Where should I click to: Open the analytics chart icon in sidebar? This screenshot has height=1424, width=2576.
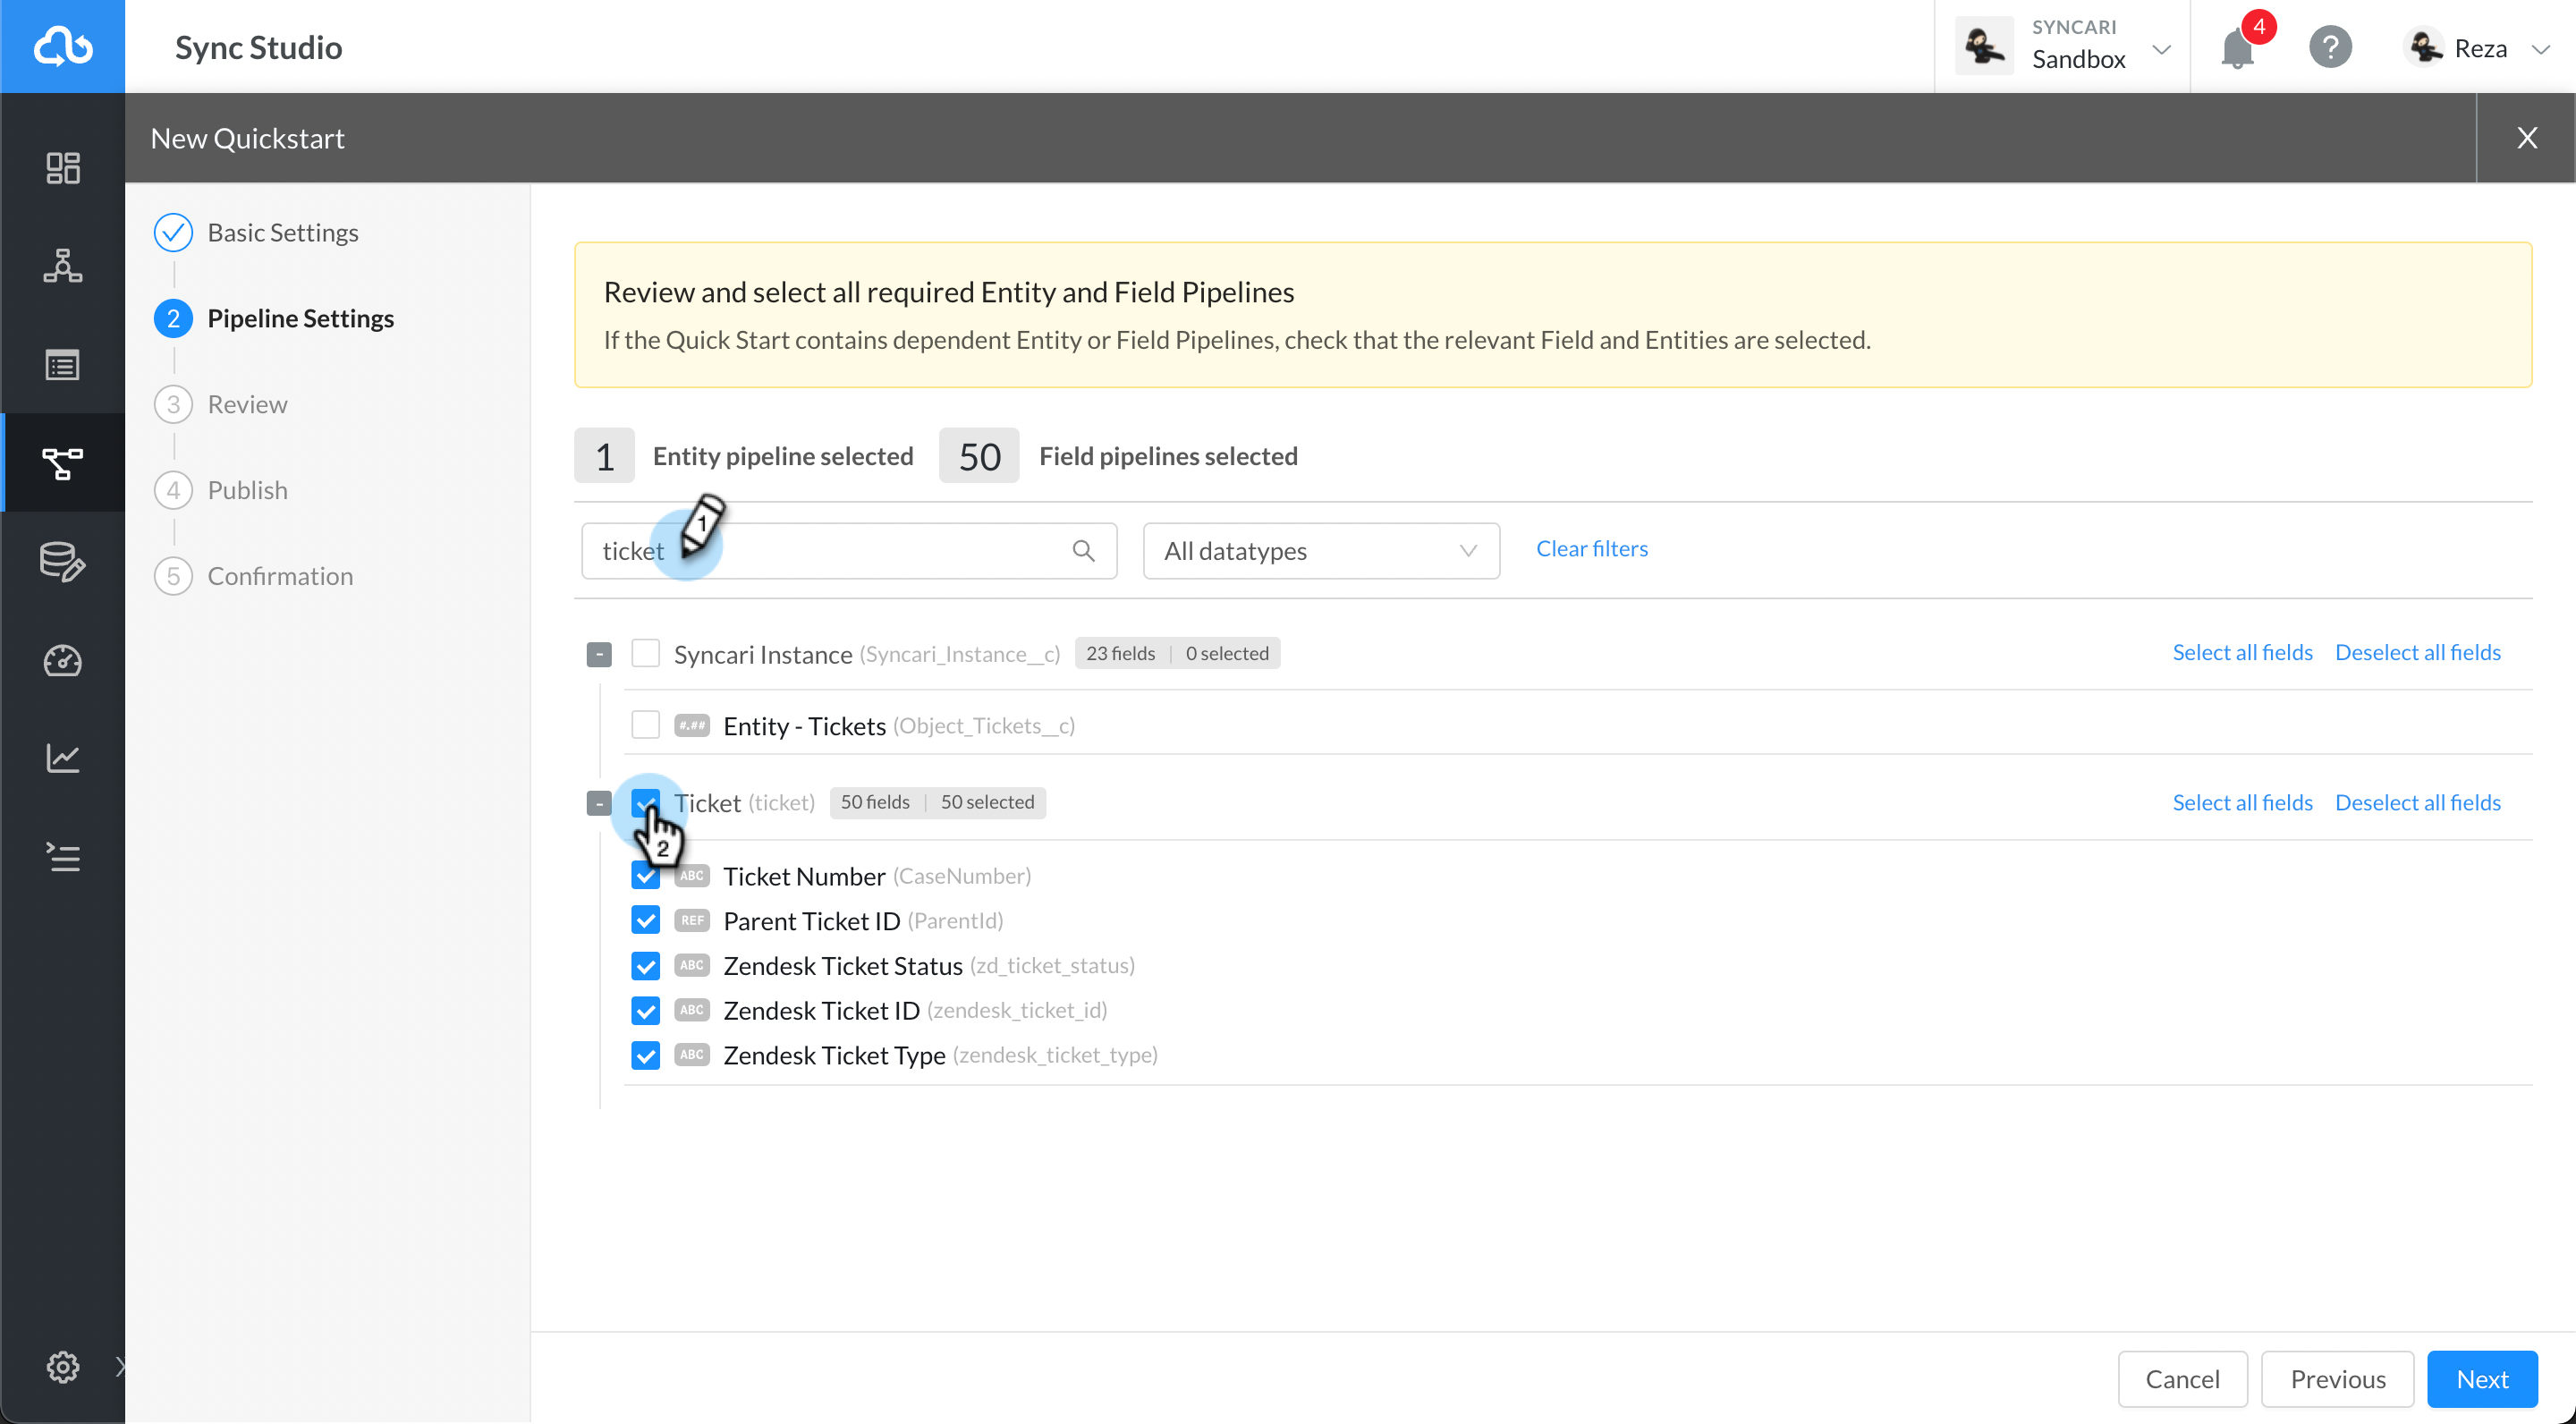(x=63, y=758)
